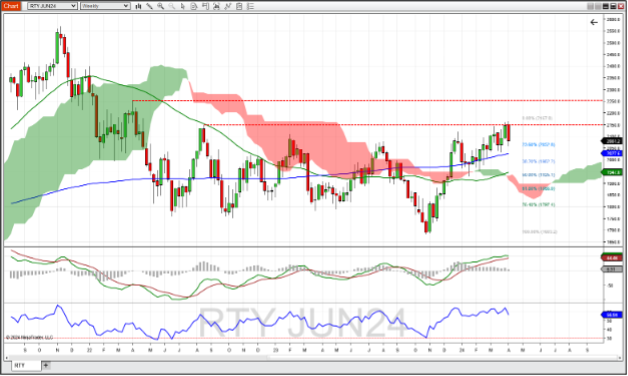Image resolution: width=628 pixels, height=376 pixels.
Task: Click the 50.00% Fibonacci level label
Action: click(538, 175)
